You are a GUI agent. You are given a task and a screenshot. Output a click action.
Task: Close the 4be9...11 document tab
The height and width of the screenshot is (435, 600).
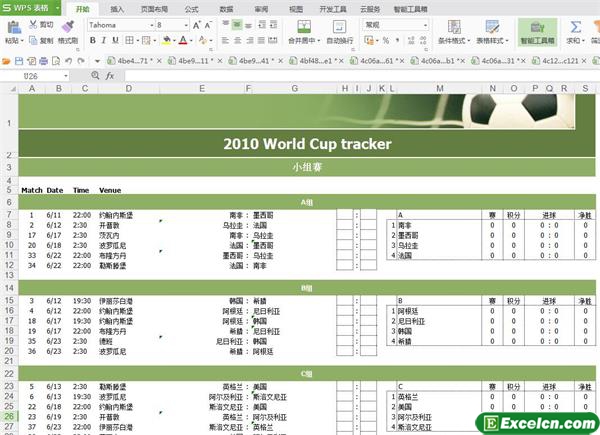click(x=220, y=61)
